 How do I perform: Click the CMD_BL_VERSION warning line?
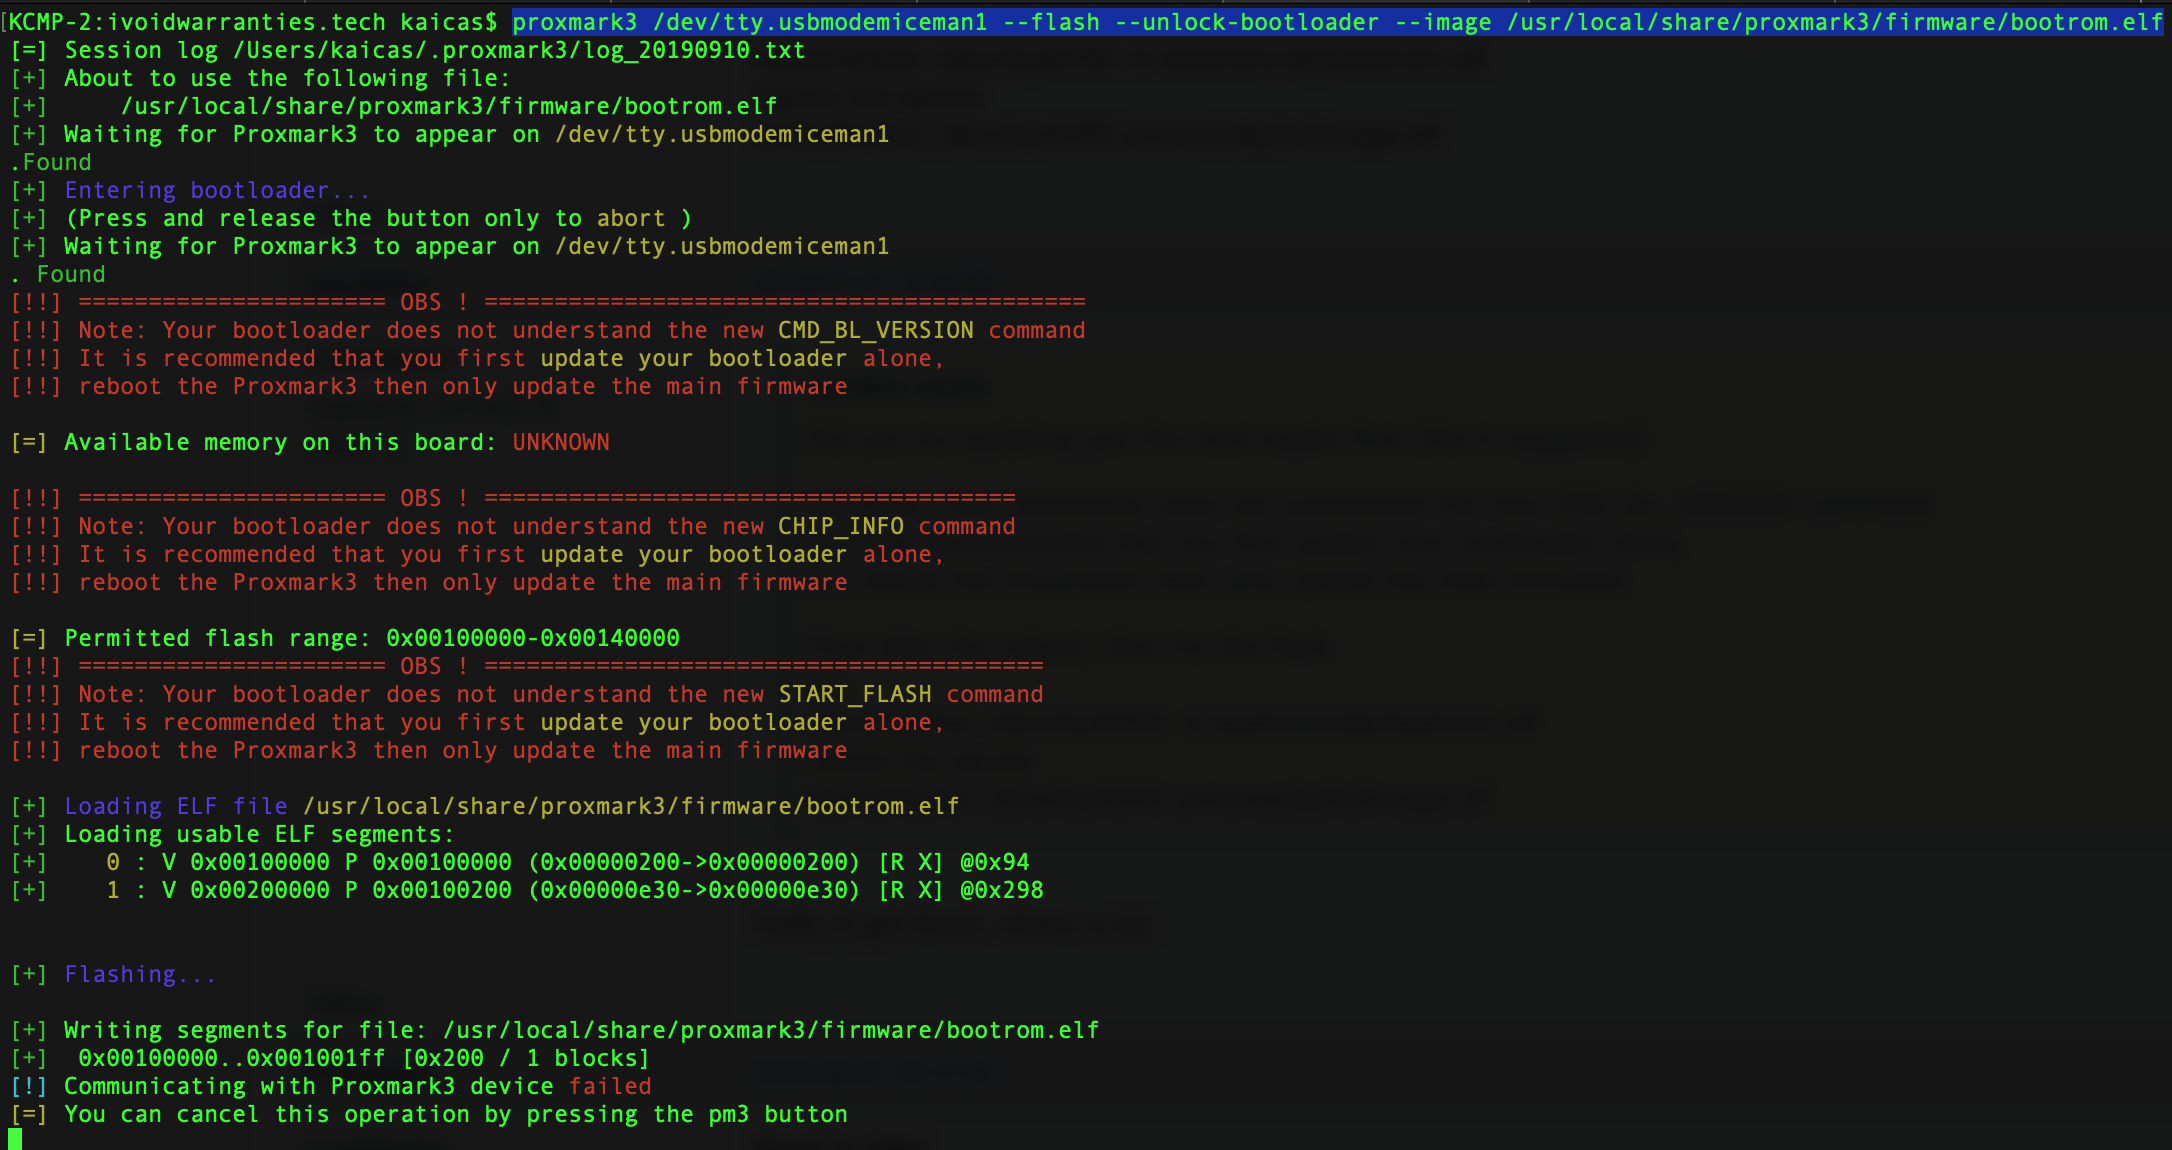click(x=548, y=330)
